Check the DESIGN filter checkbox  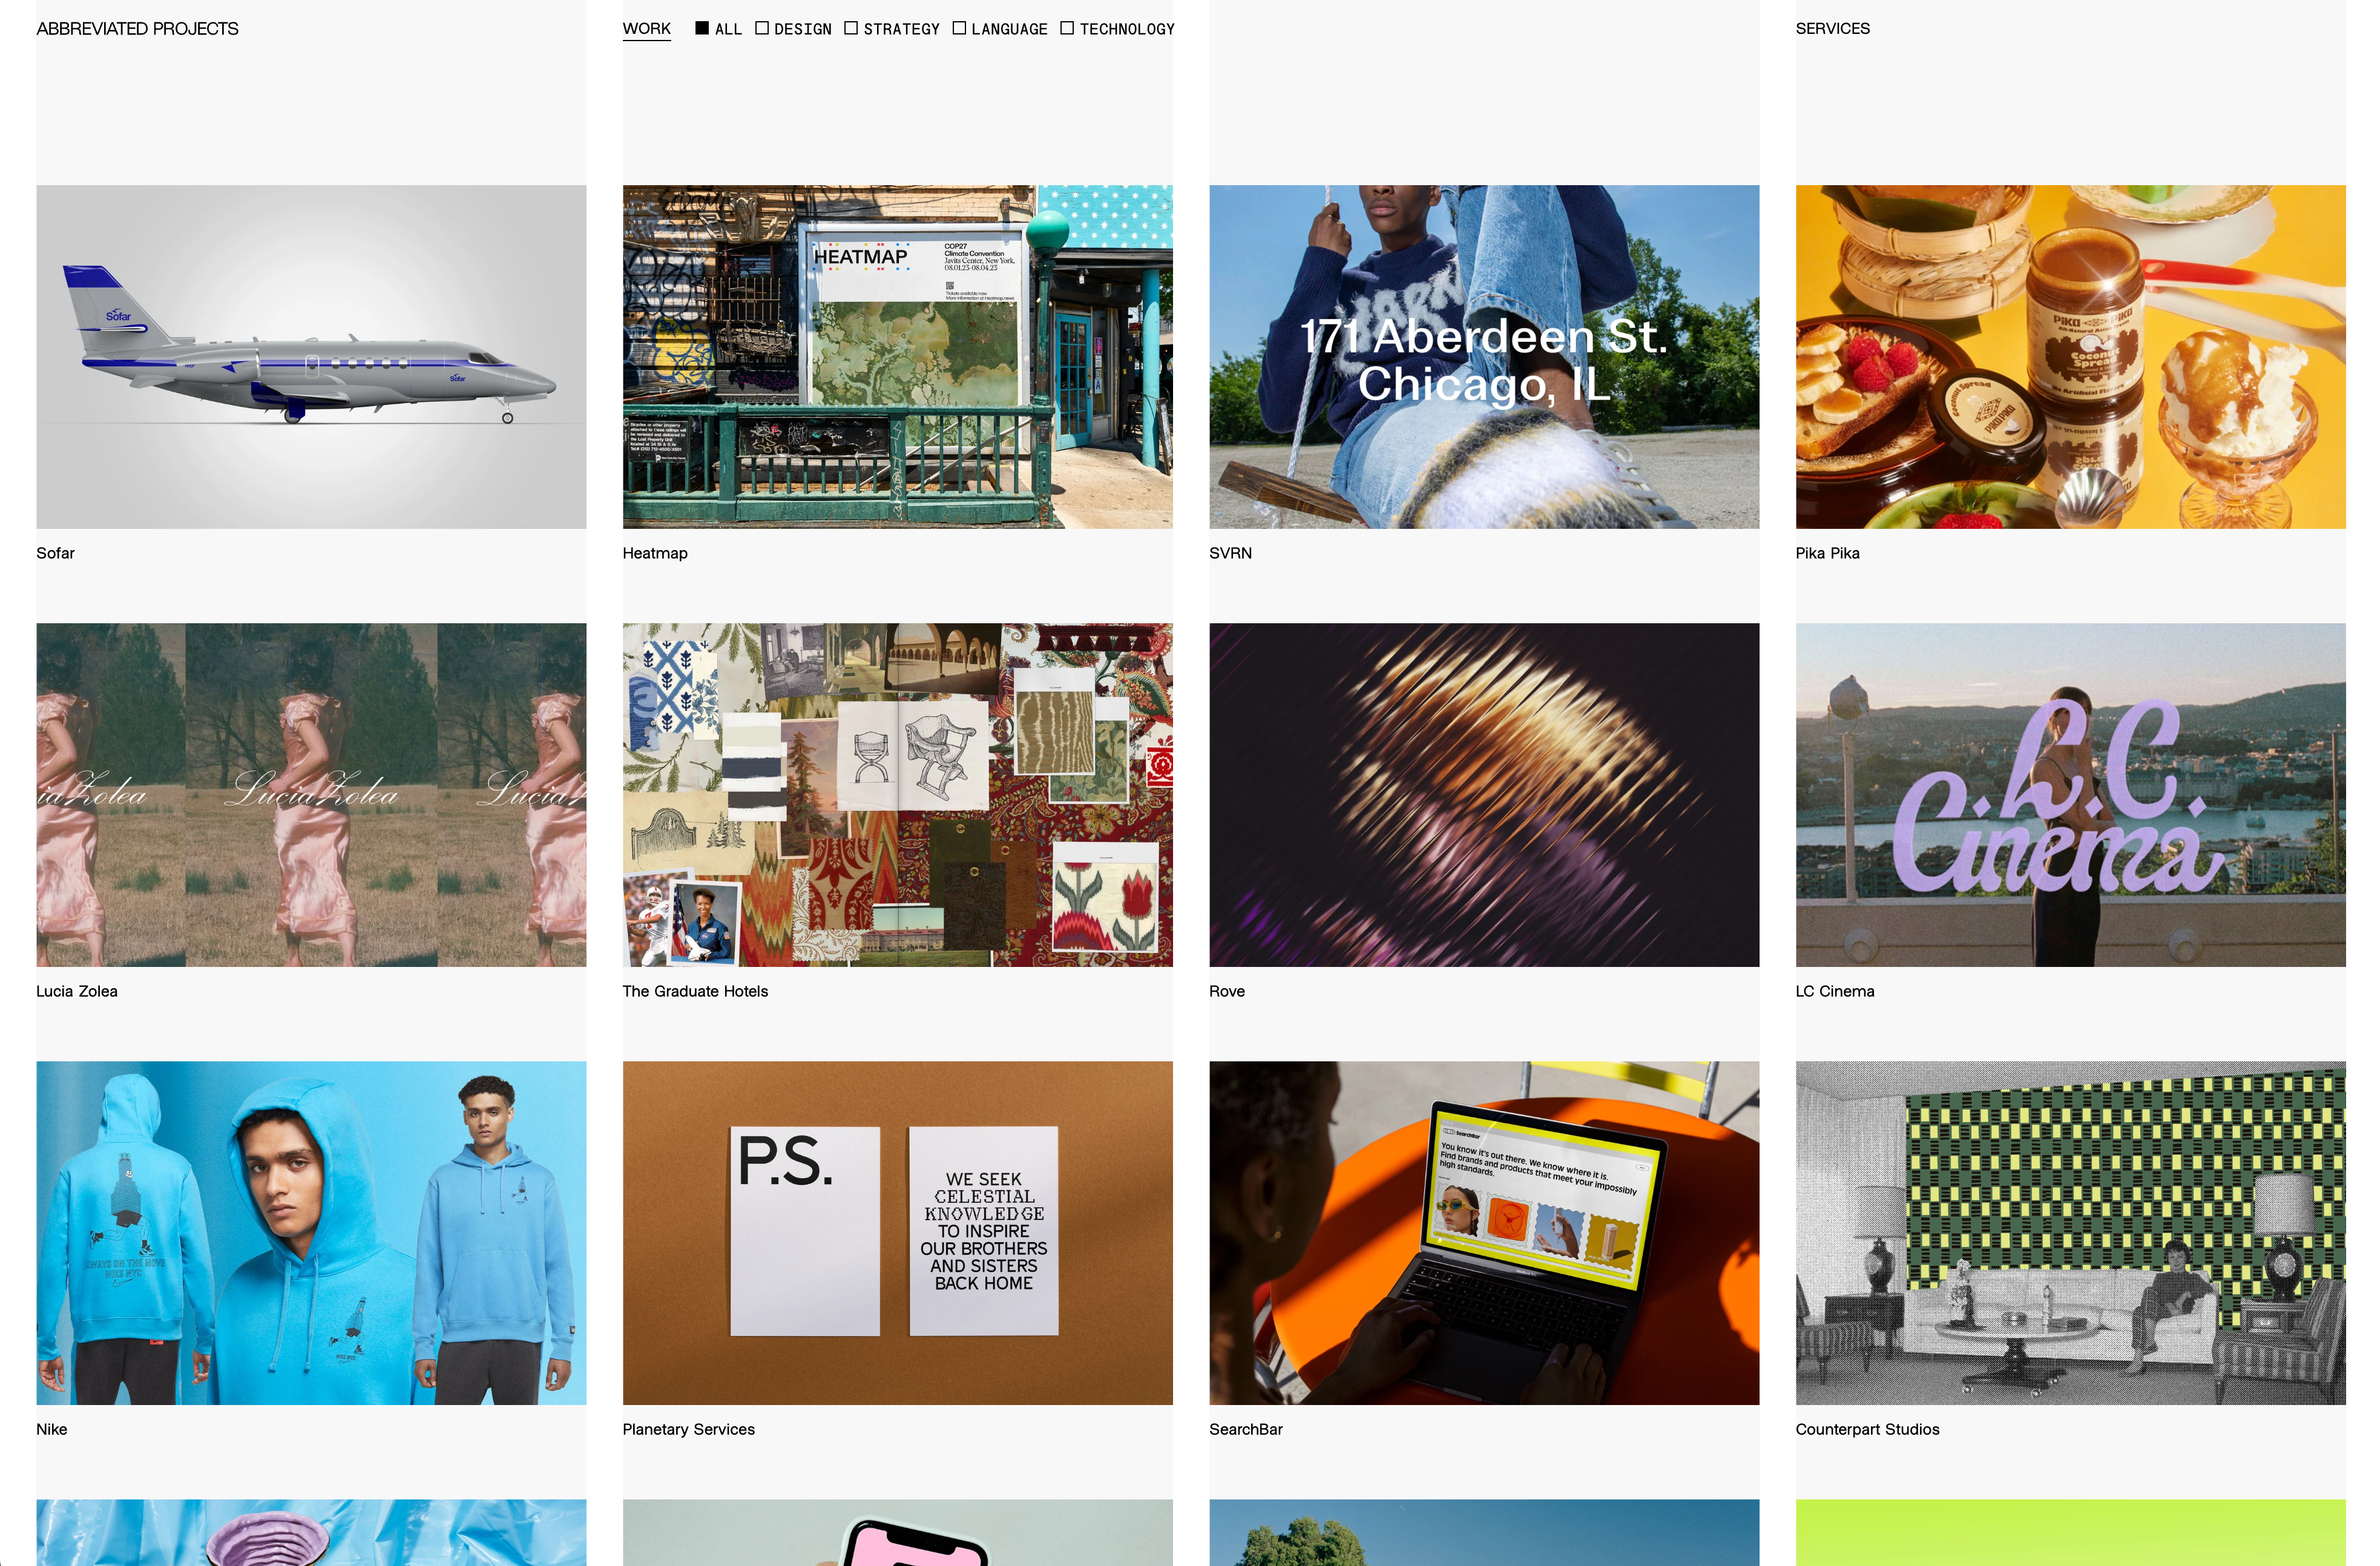coord(761,28)
